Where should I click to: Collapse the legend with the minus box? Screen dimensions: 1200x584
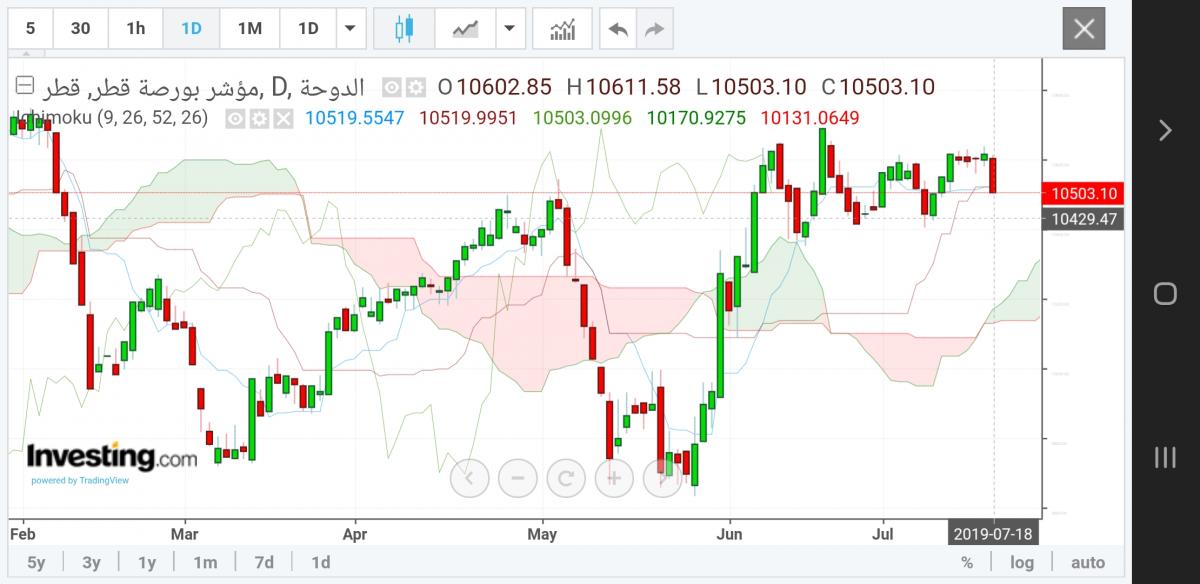[26, 85]
